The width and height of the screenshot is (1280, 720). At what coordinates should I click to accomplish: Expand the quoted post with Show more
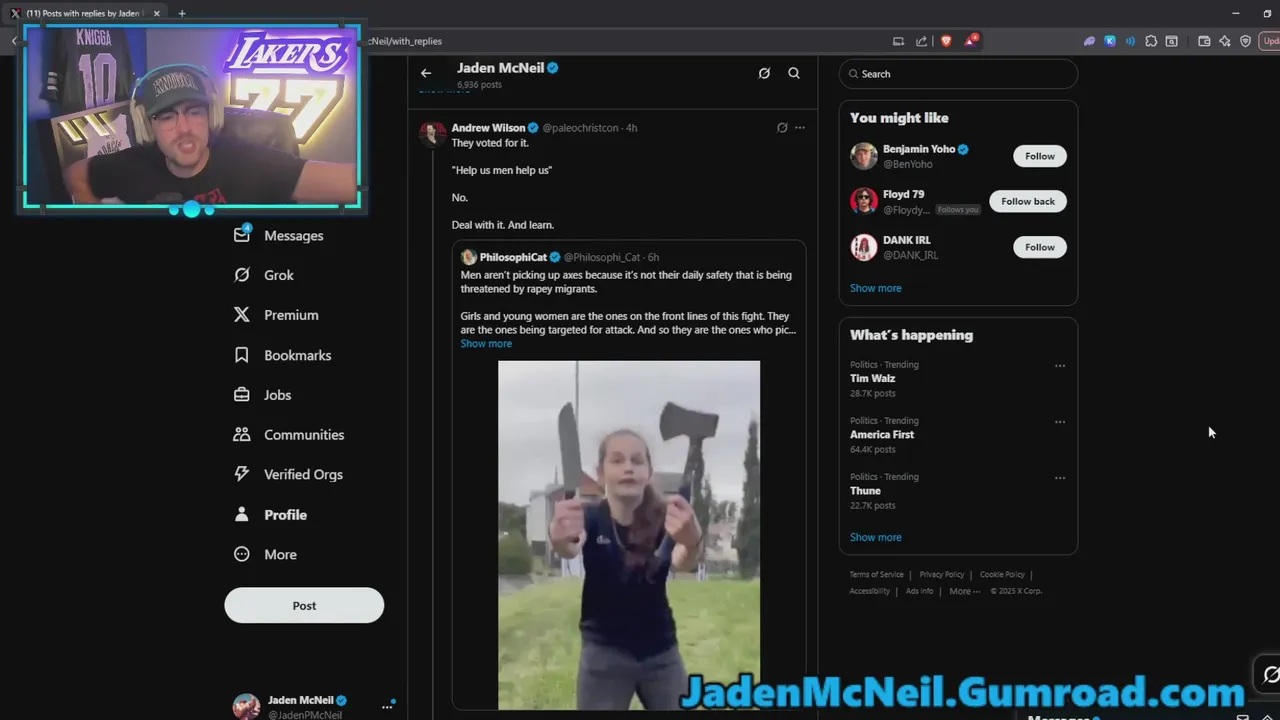(x=486, y=343)
